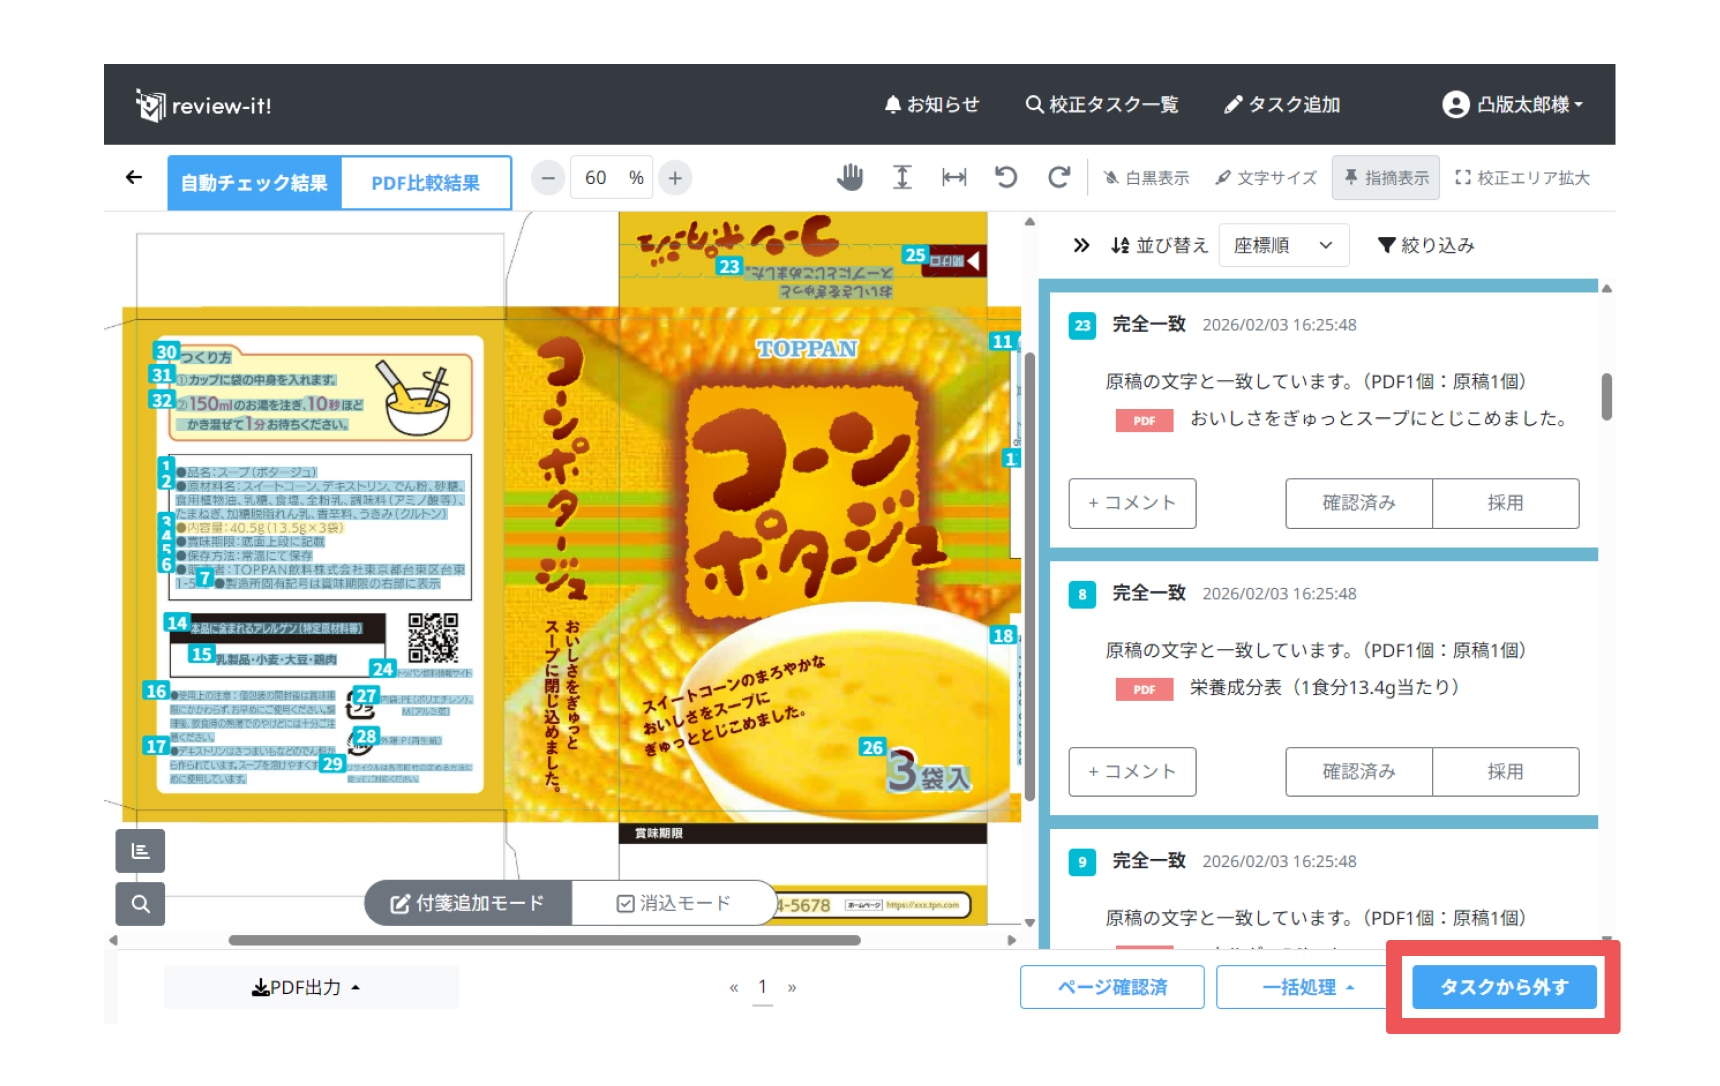Collapse the results panel with double chevron
The width and height of the screenshot is (1720, 1086).
click(1081, 245)
